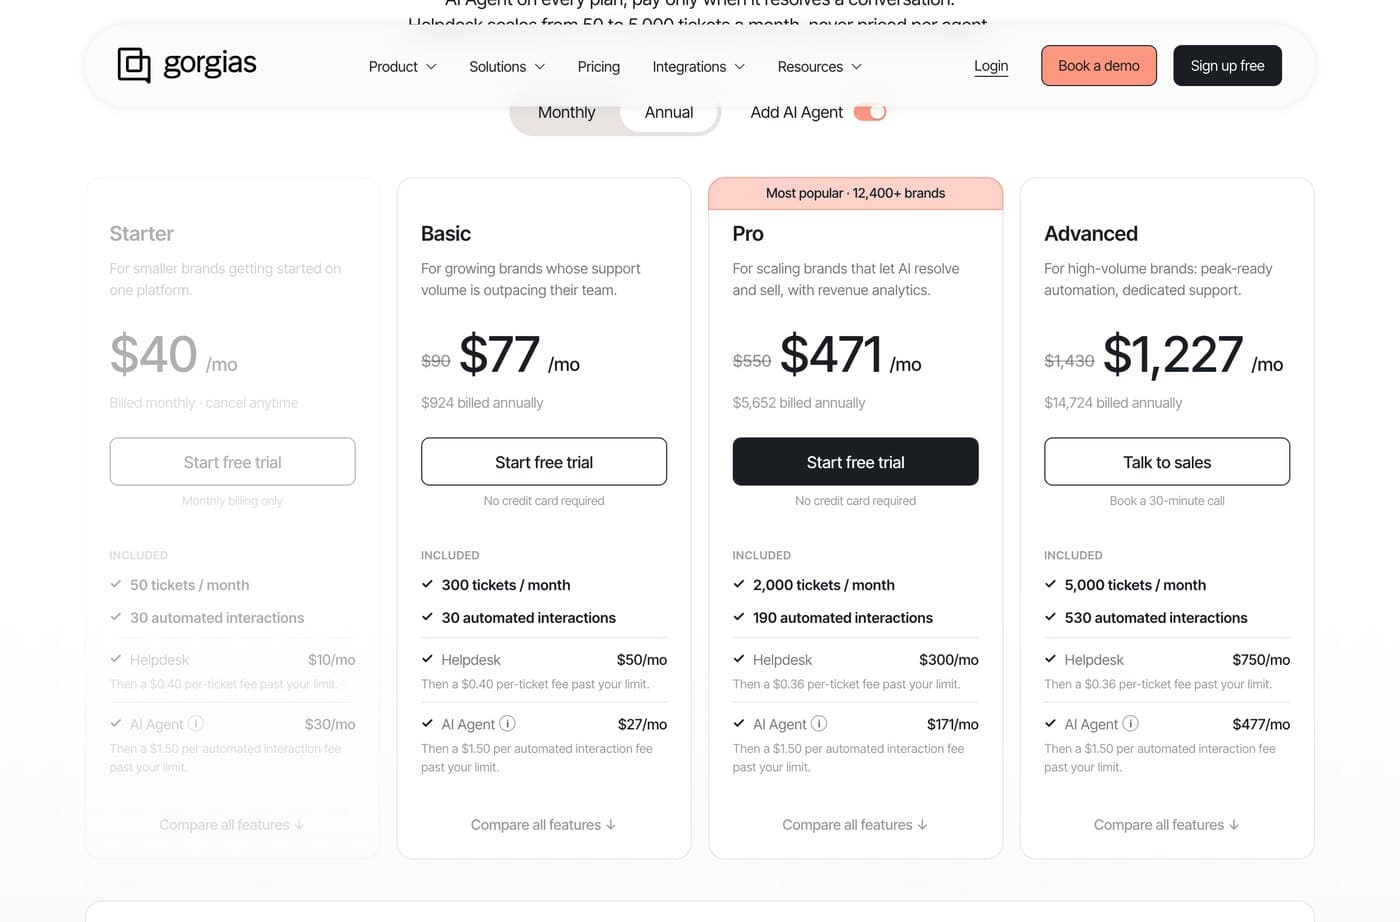Click '$924 billed annually' text
This screenshot has height=922, width=1400.
pos(482,403)
